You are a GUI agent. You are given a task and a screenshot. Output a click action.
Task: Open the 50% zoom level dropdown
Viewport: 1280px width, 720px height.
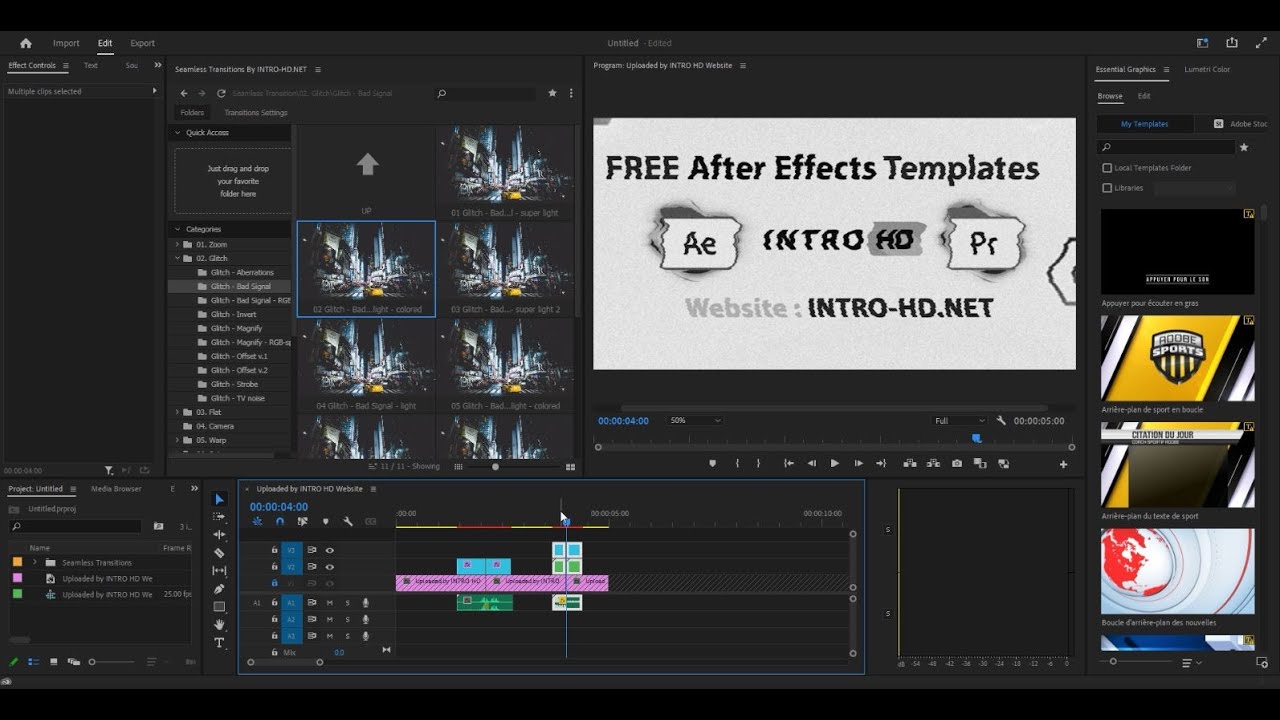pyautogui.click(x=695, y=421)
